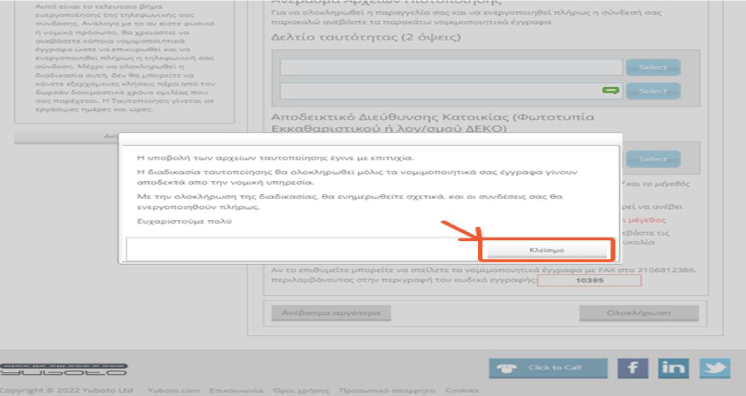Image resolution: width=746 pixels, height=396 pixels.
Task: Select file for second ID card side
Action: tap(653, 91)
